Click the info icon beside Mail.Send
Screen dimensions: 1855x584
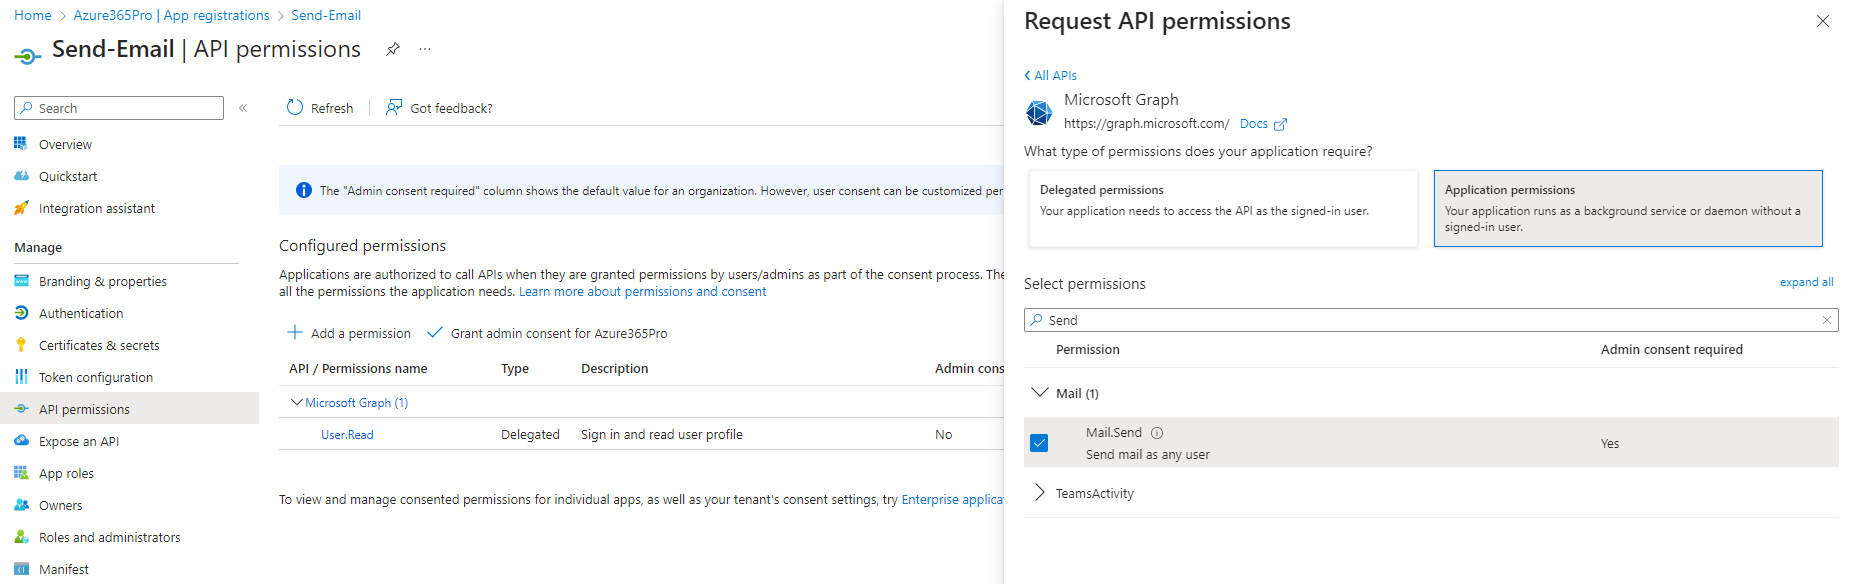(1157, 433)
